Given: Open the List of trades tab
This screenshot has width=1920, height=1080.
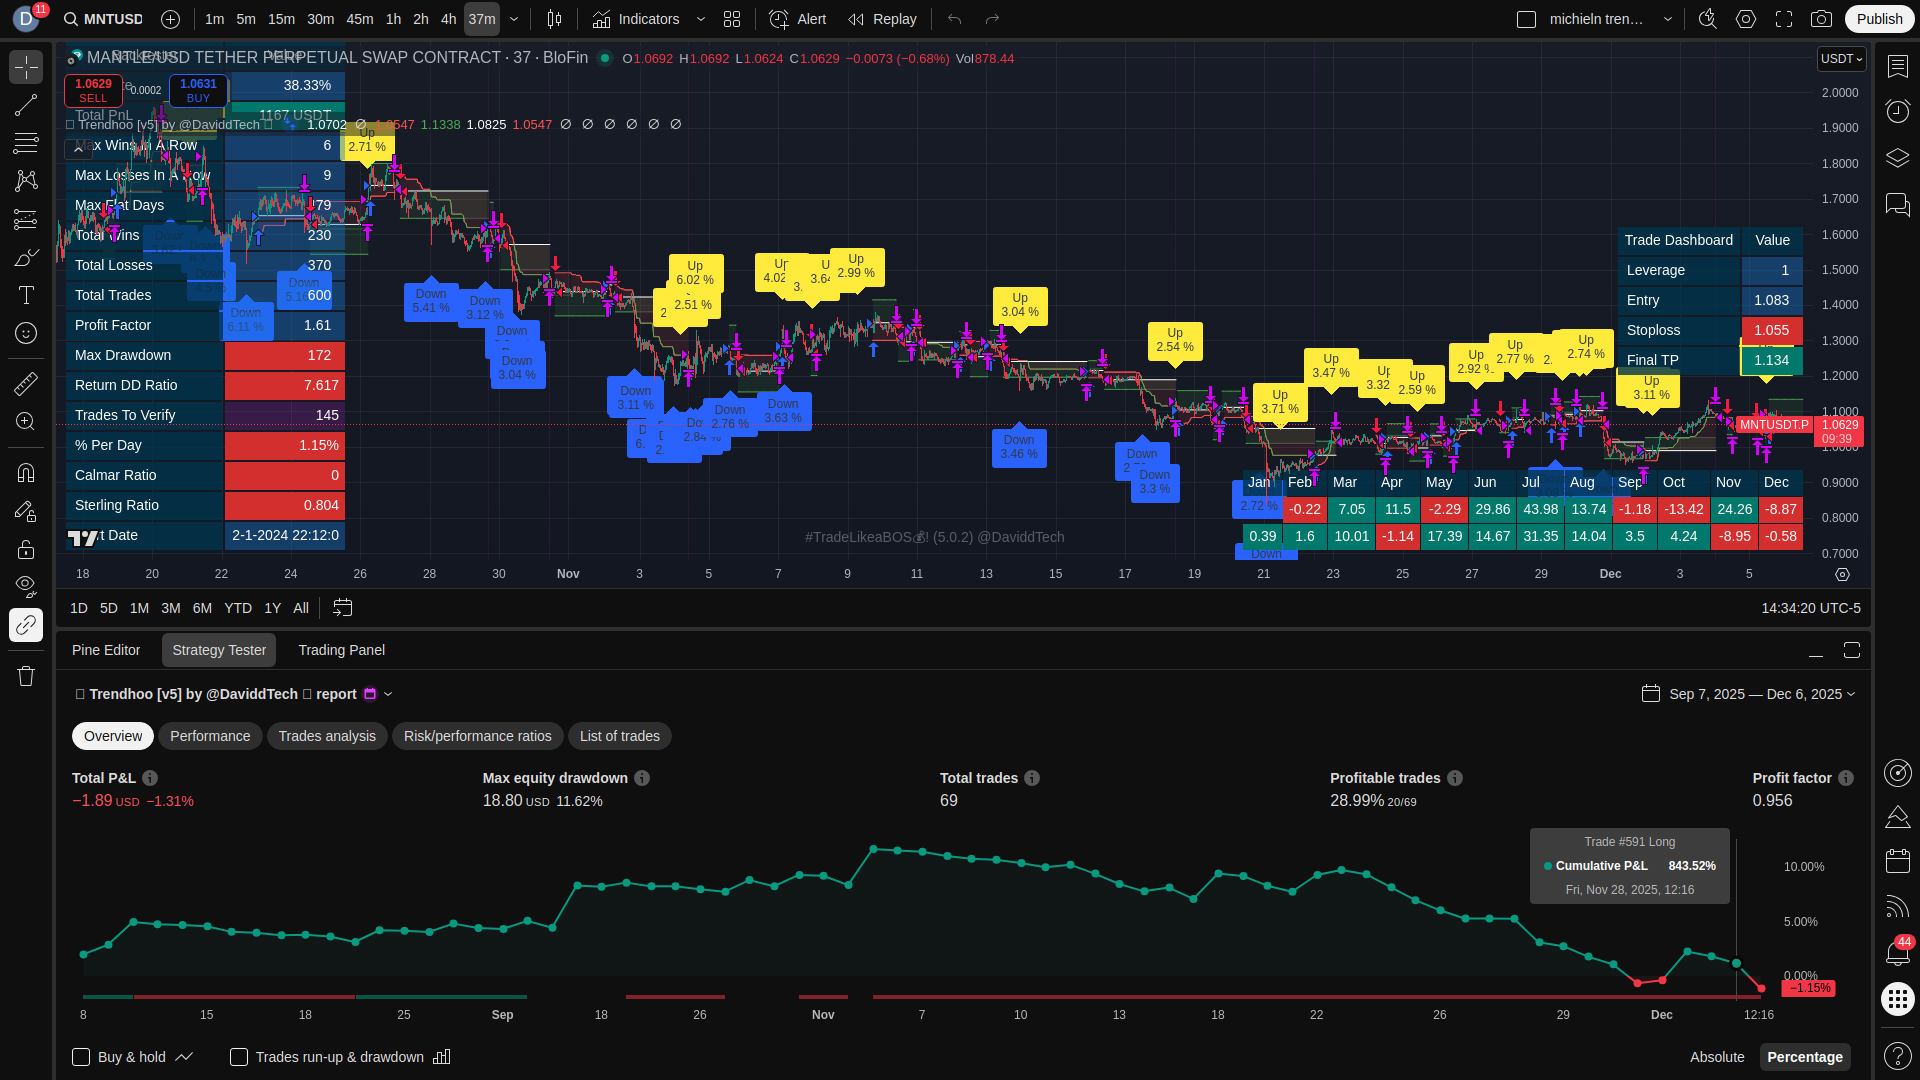Looking at the screenshot, I should click(619, 736).
